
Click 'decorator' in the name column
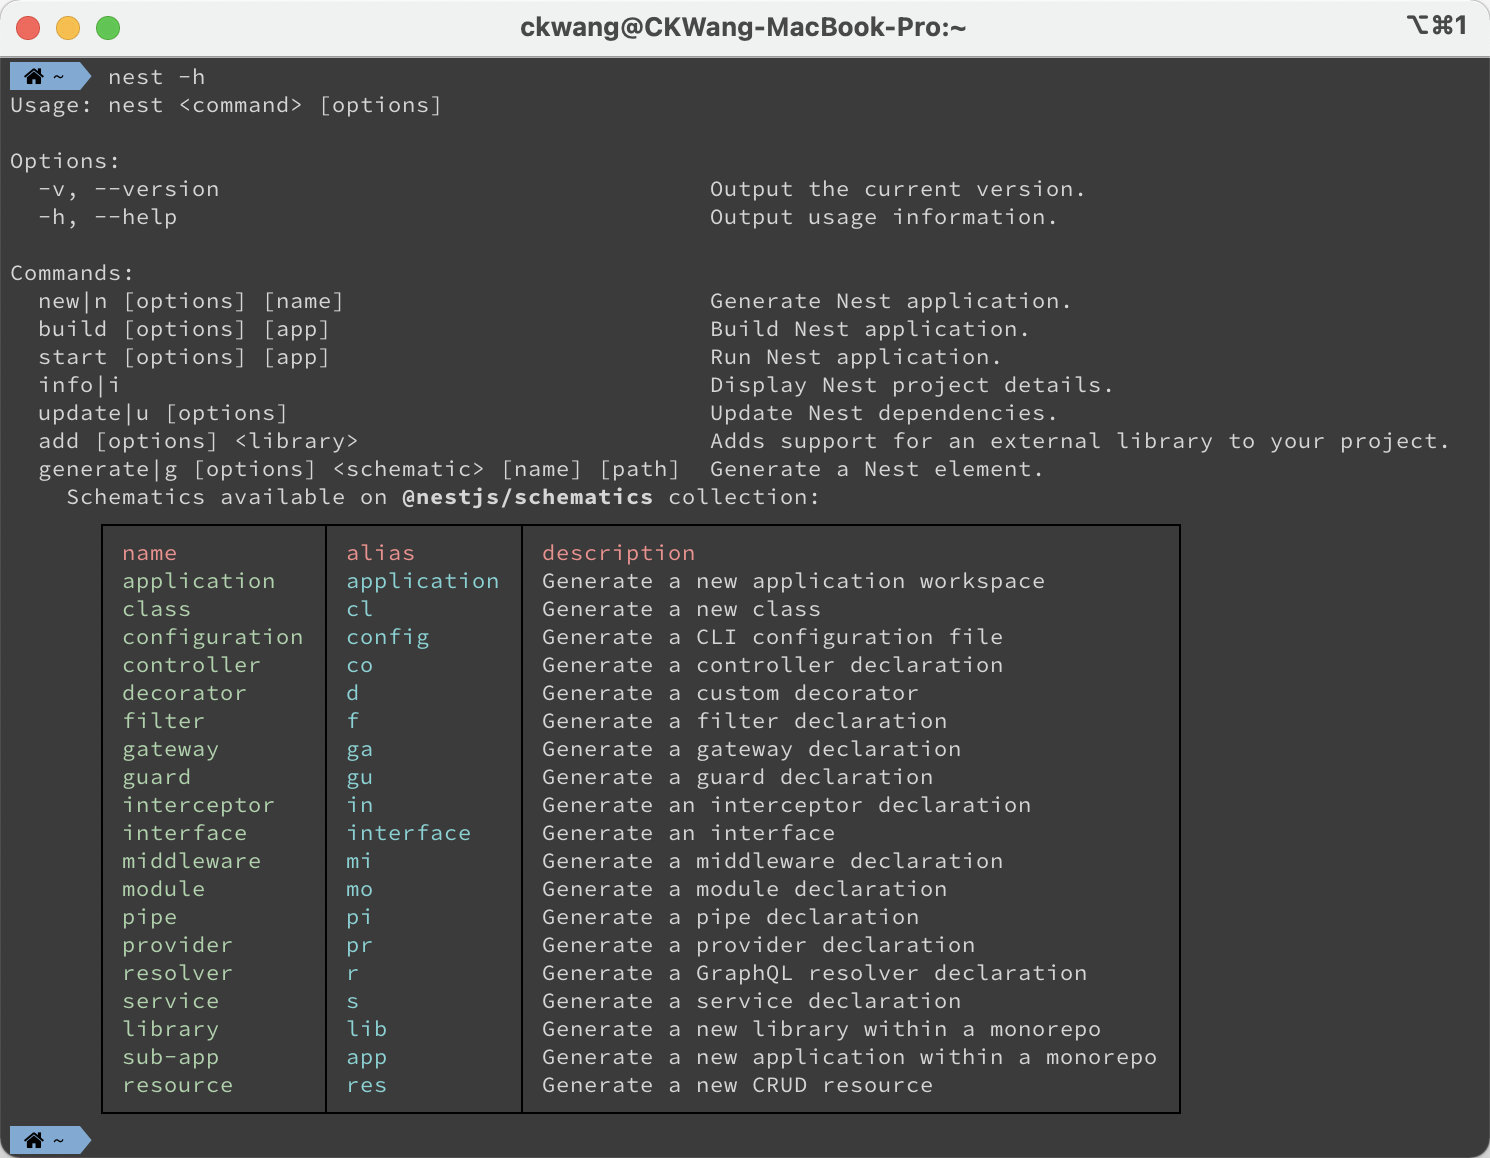coord(185,693)
